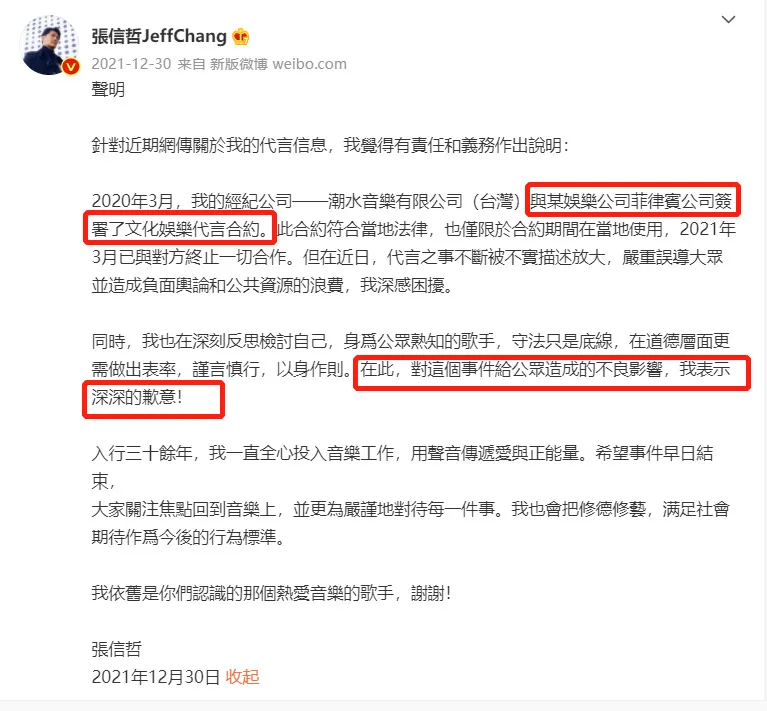Click the 2021-12-30 post timestamp
Viewport: 767px width, 711px height.
[x=131, y=64]
